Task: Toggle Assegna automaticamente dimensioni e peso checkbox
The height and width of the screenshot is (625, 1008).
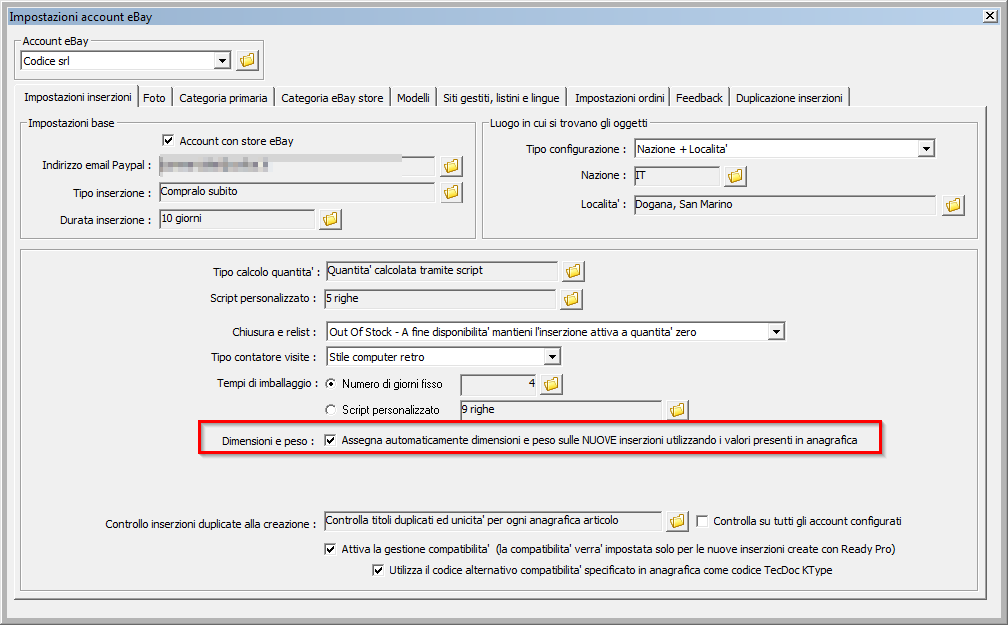Action: pos(330,440)
